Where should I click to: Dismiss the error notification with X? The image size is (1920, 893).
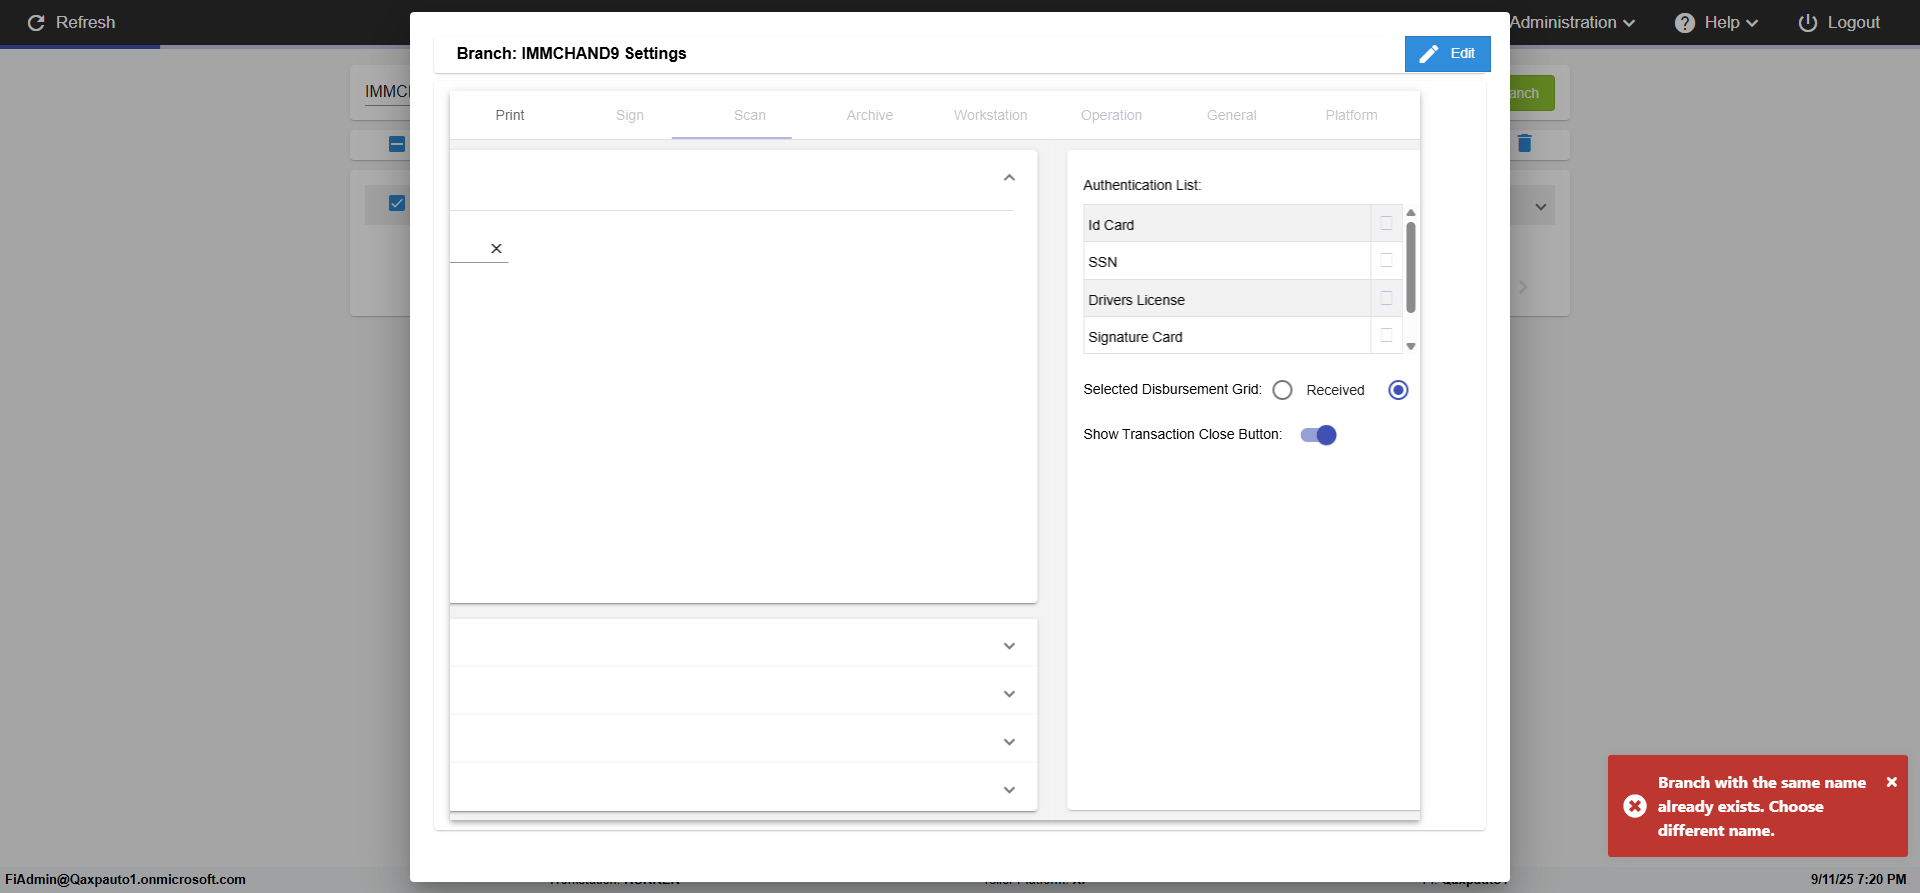click(1891, 782)
